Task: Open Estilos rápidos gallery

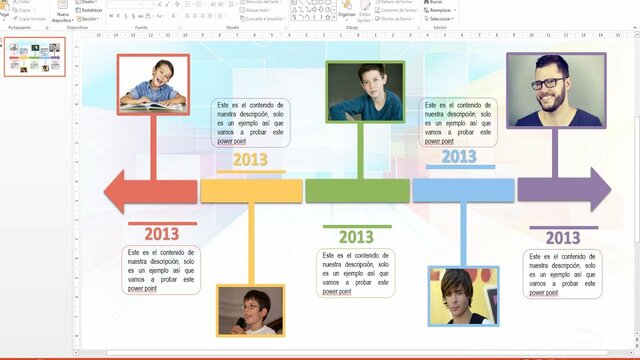Action: coord(364,11)
